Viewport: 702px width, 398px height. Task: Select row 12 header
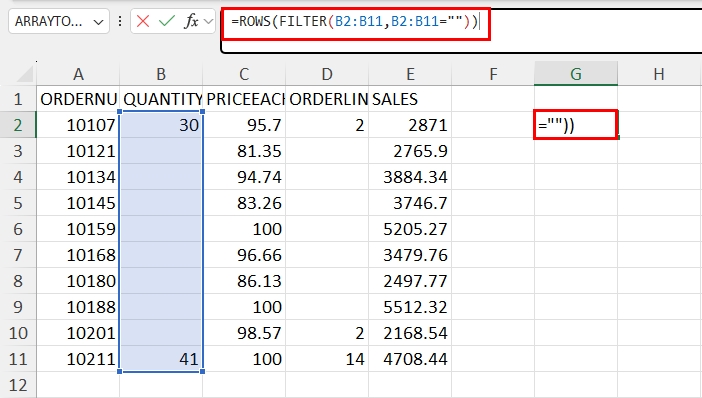pyautogui.click(x=18, y=385)
